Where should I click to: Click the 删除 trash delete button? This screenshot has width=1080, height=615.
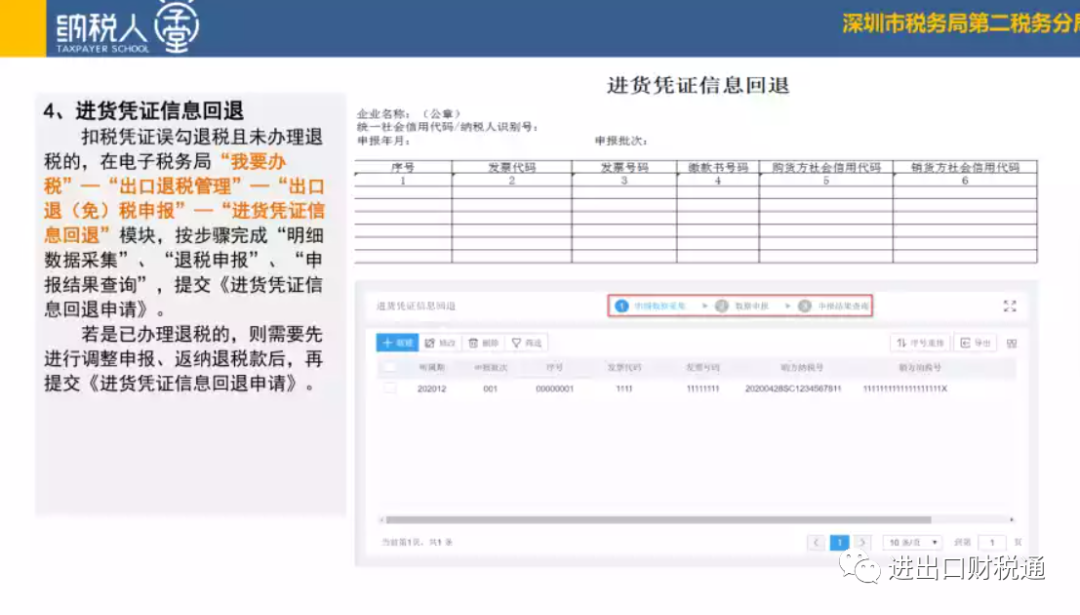[484, 342]
